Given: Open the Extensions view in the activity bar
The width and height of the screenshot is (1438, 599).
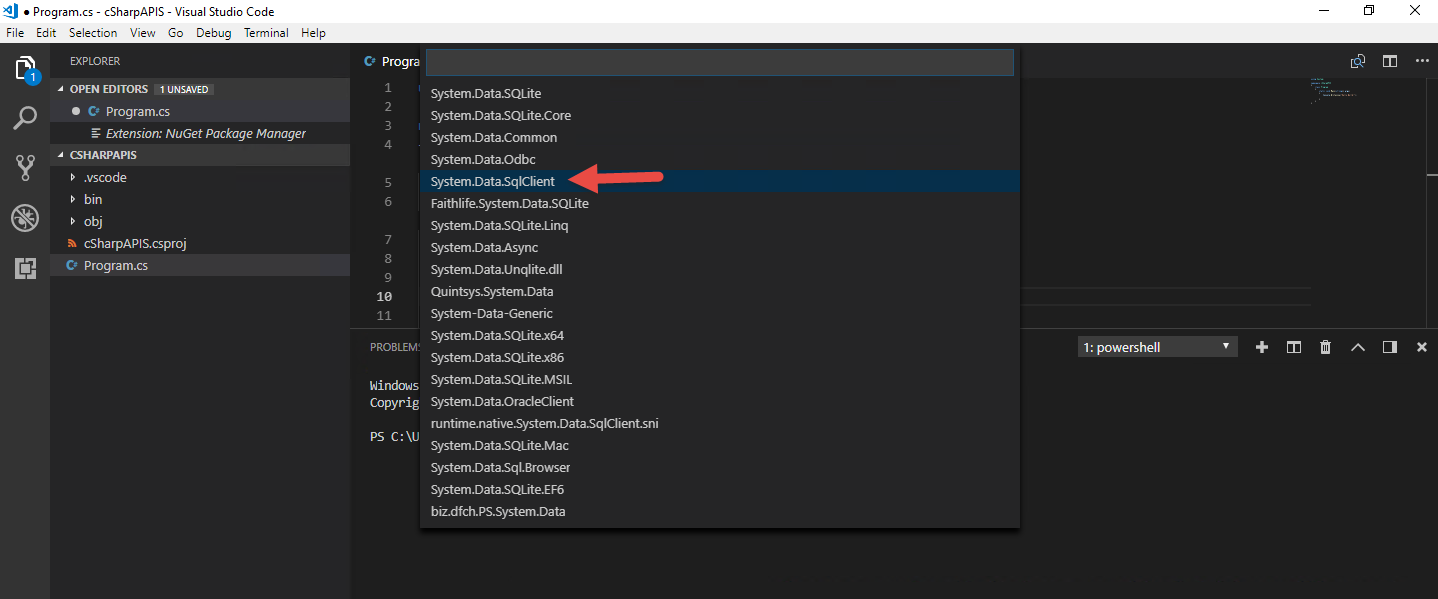Looking at the screenshot, I should 25,268.
